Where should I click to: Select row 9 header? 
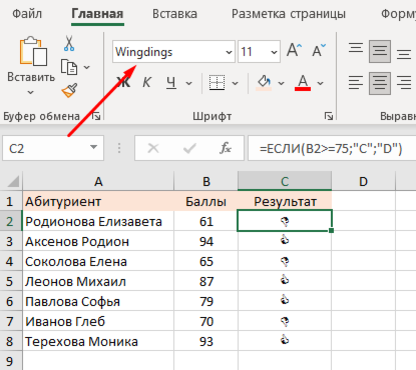click(10, 361)
